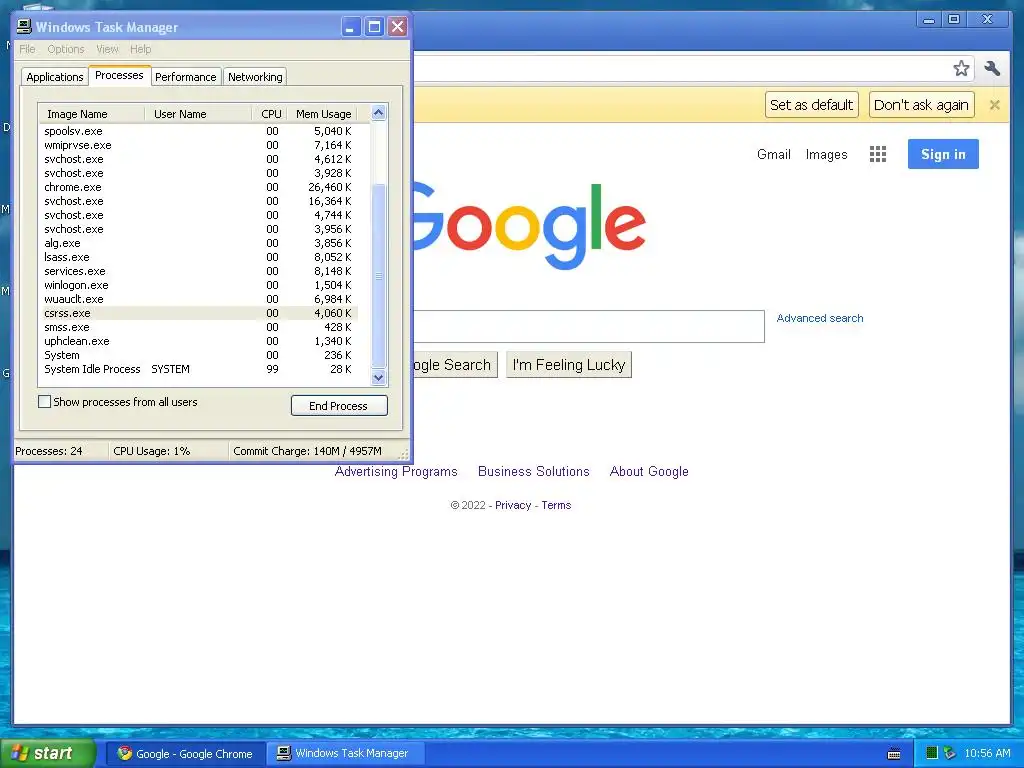
Task: Click Commit Charge status bar entry
Action: point(307,451)
